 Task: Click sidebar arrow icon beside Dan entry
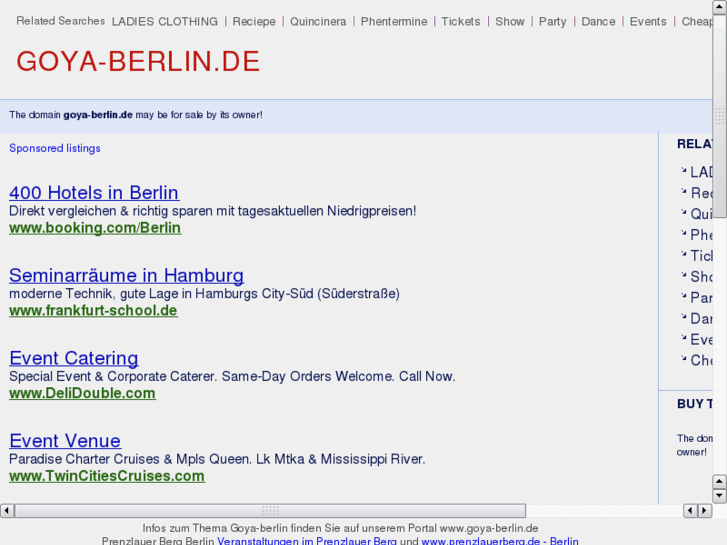coord(683,316)
